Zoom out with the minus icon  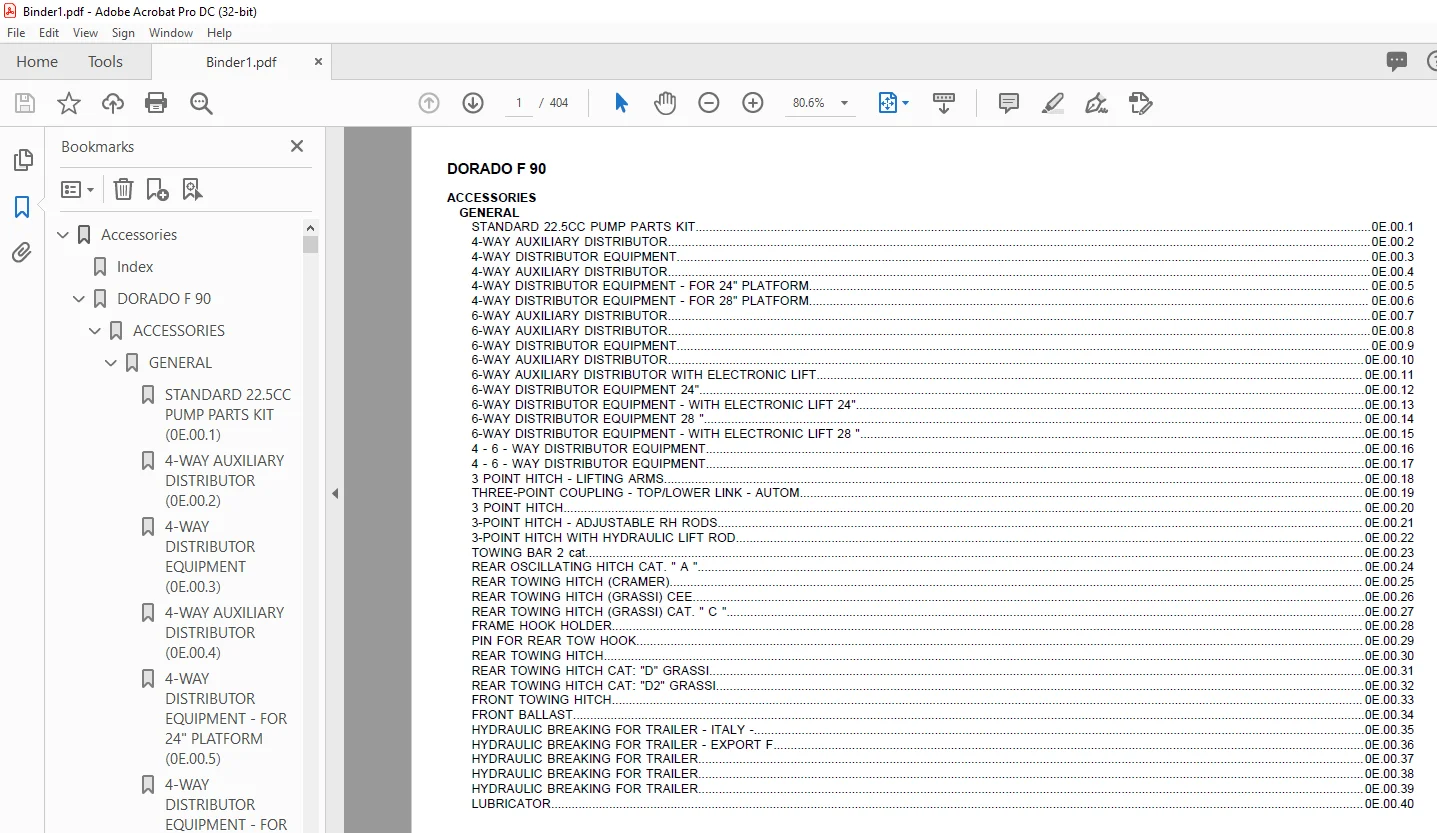point(709,103)
